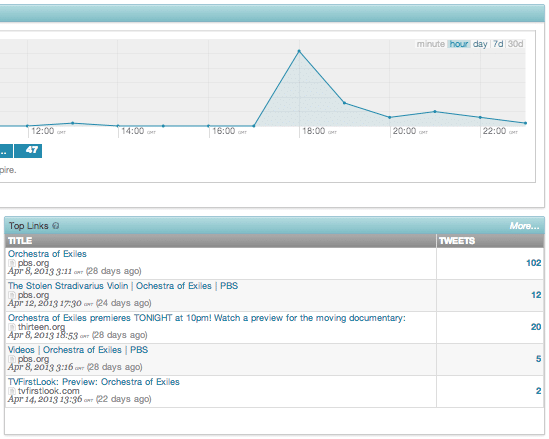Screen dimensions: 549x439
Task: Click the 102 tweets count
Action: (534, 263)
